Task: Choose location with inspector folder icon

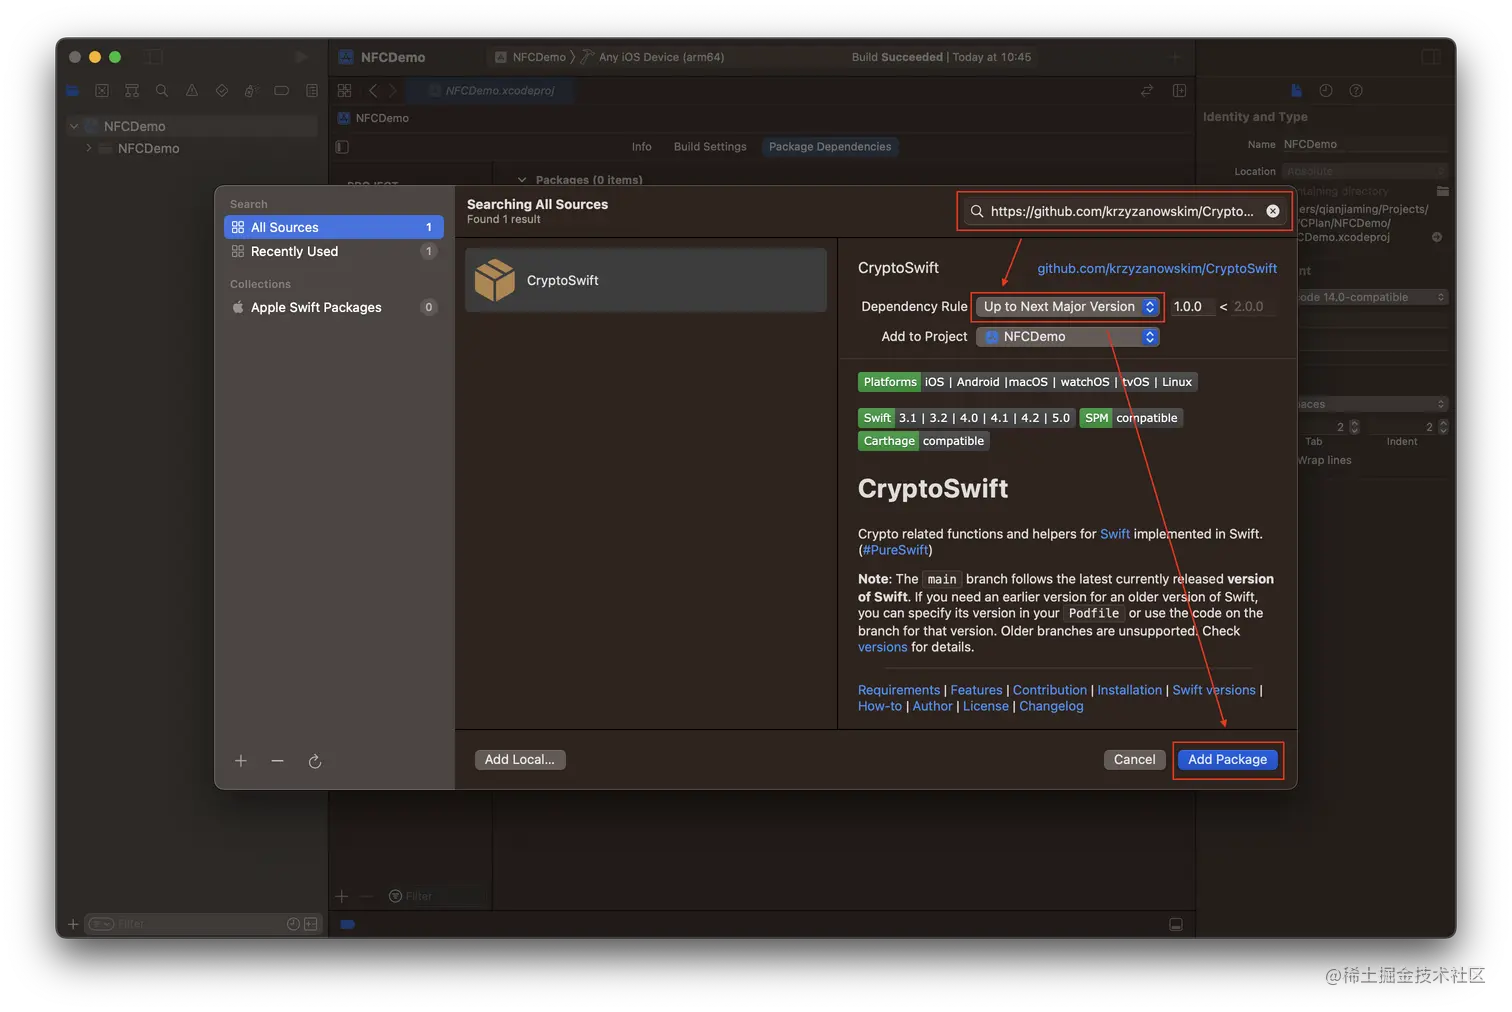Action: 1442,191
